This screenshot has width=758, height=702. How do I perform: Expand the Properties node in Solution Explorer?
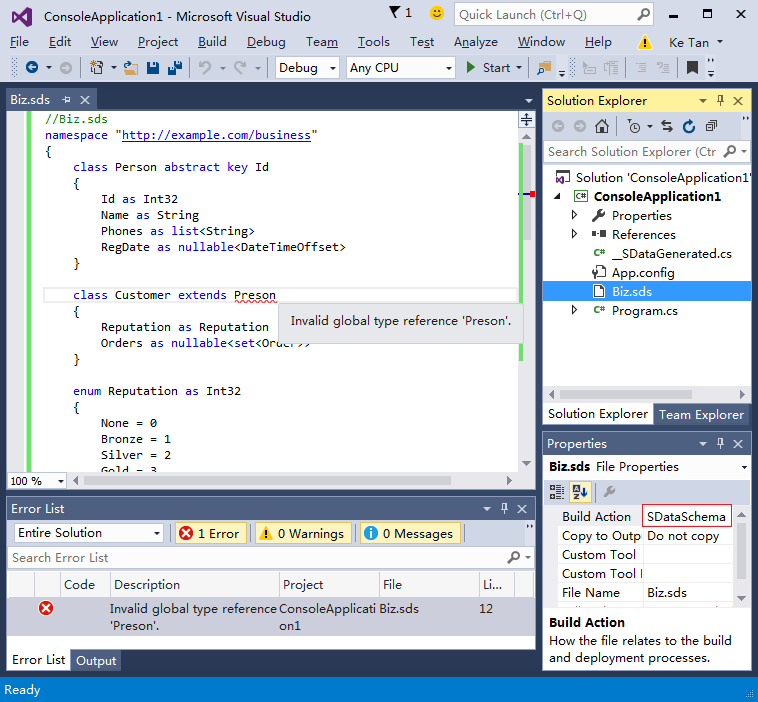pos(574,215)
